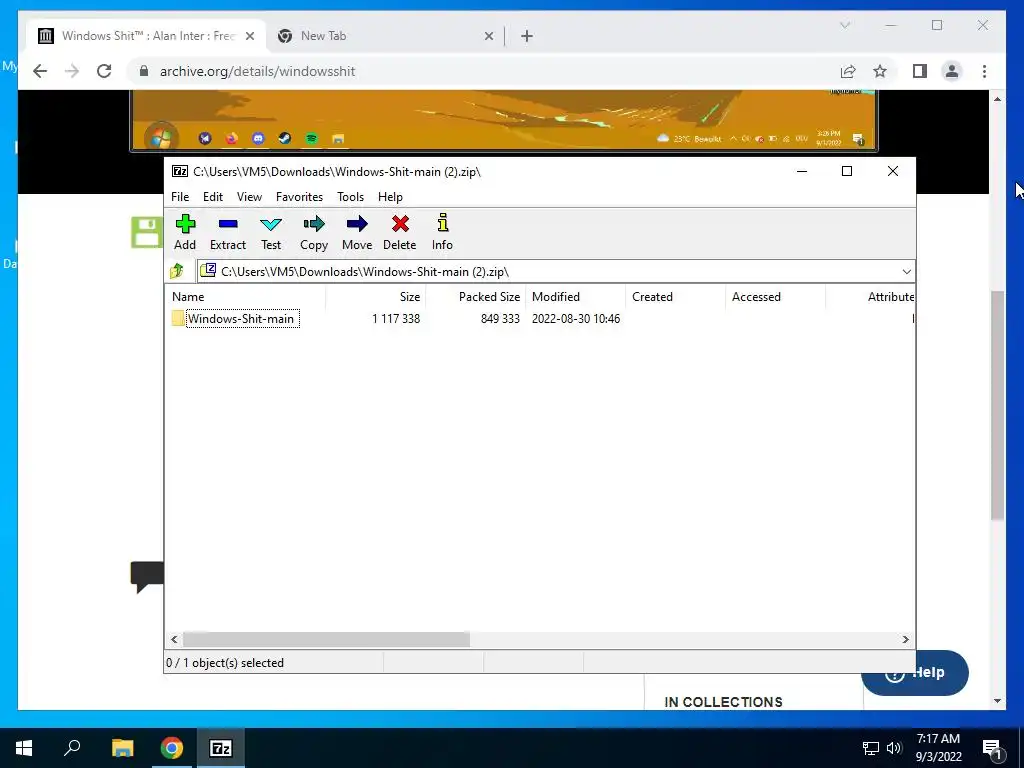Open the Tools menu in 7-Zip
The height and width of the screenshot is (768, 1024).
(x=350, y=197)
